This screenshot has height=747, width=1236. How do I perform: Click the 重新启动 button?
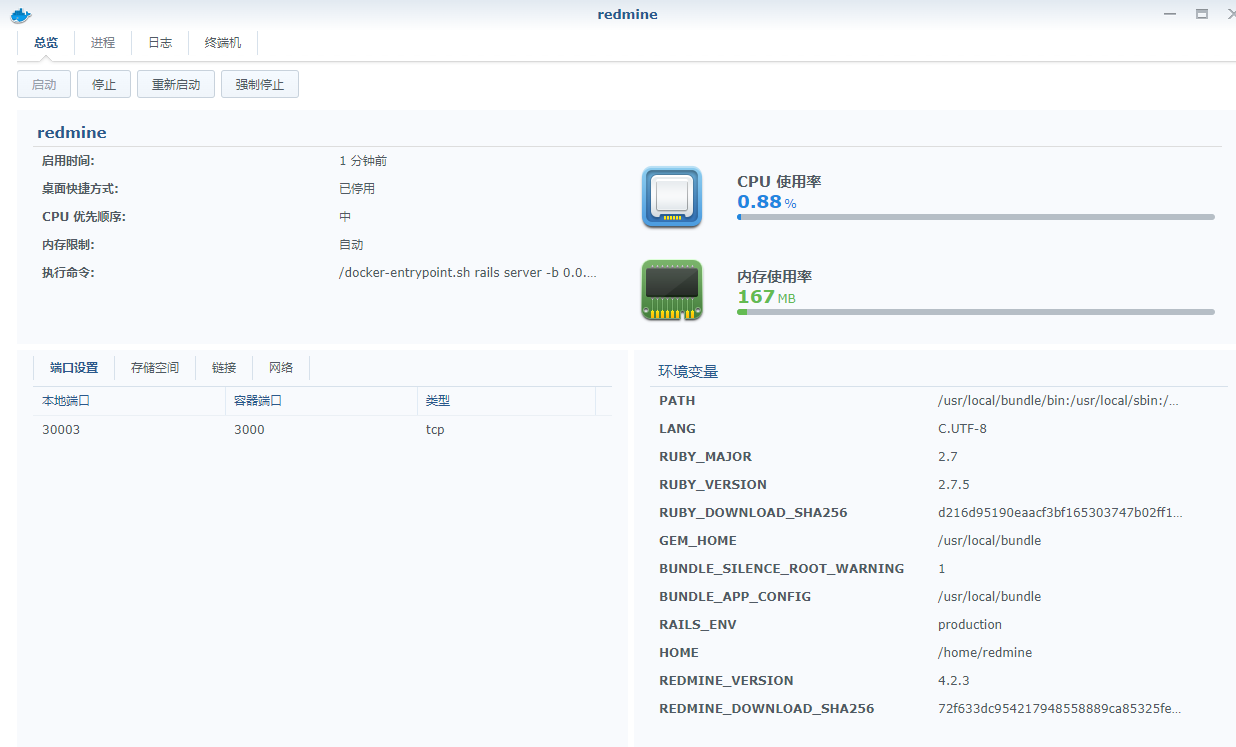point(176,85)
